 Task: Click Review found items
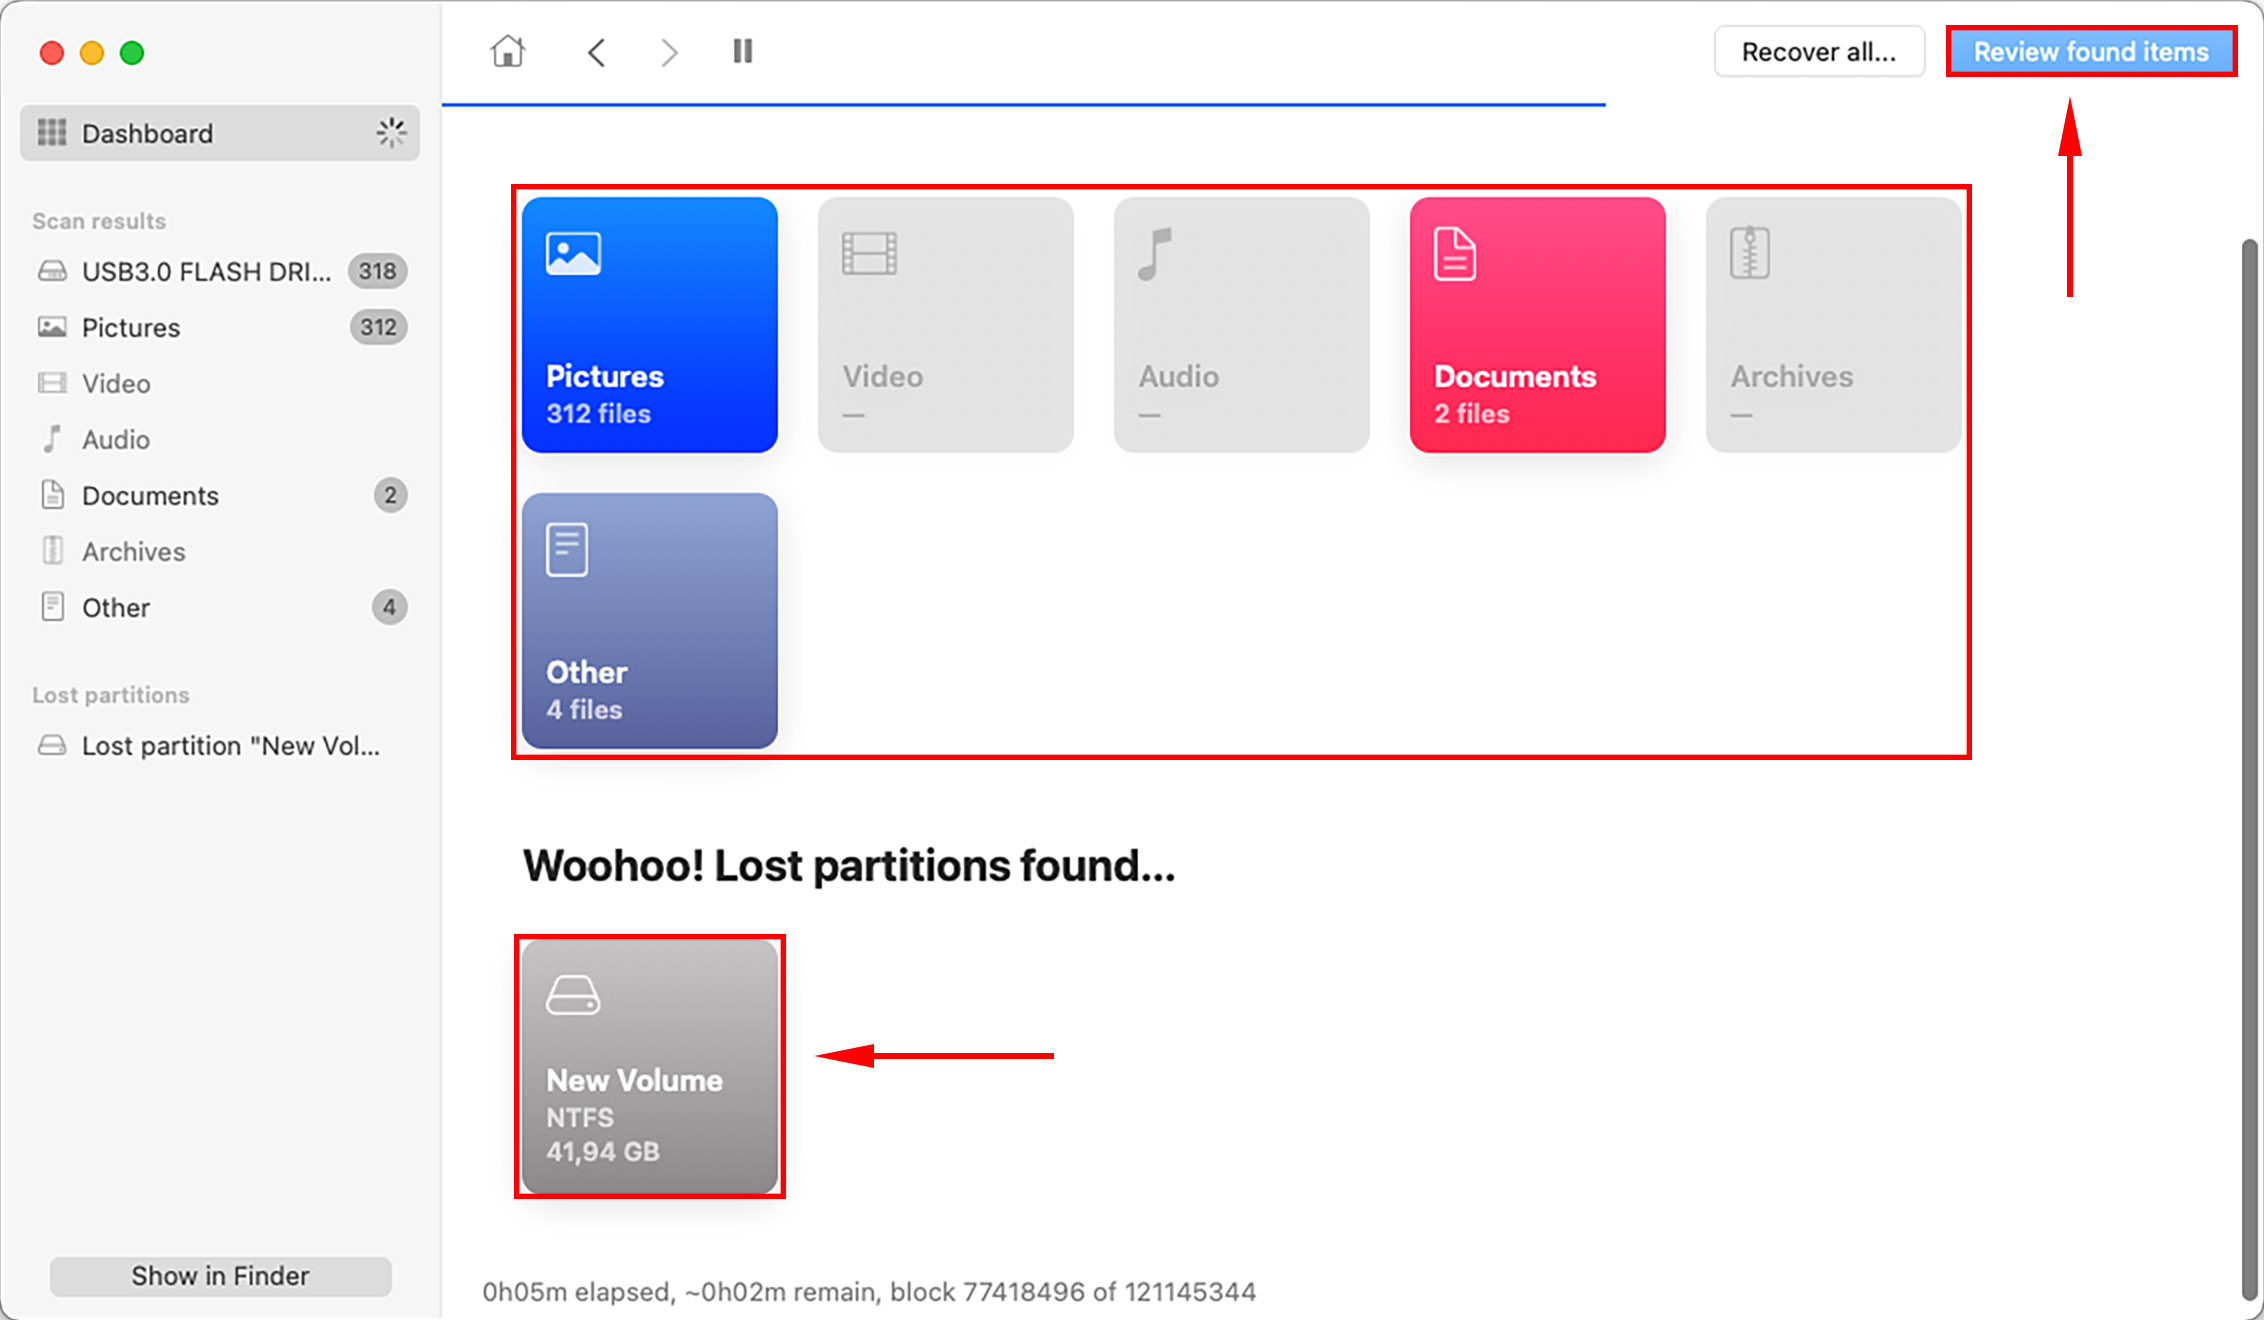pos(2092,51)
